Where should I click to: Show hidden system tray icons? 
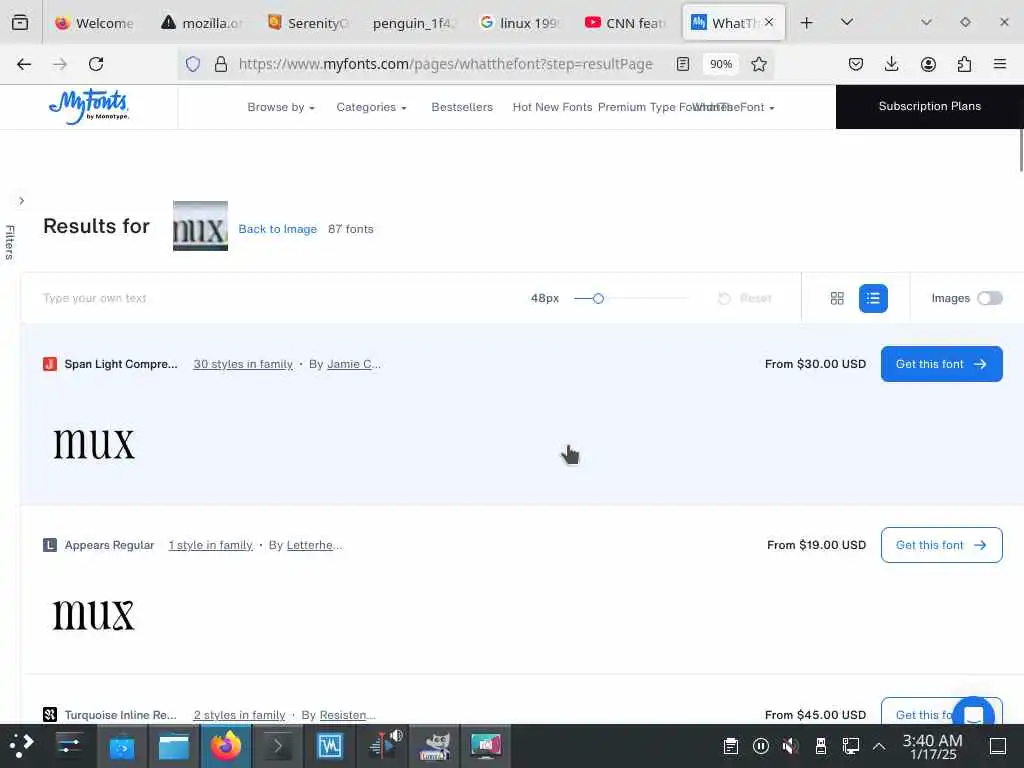[879, 746]
